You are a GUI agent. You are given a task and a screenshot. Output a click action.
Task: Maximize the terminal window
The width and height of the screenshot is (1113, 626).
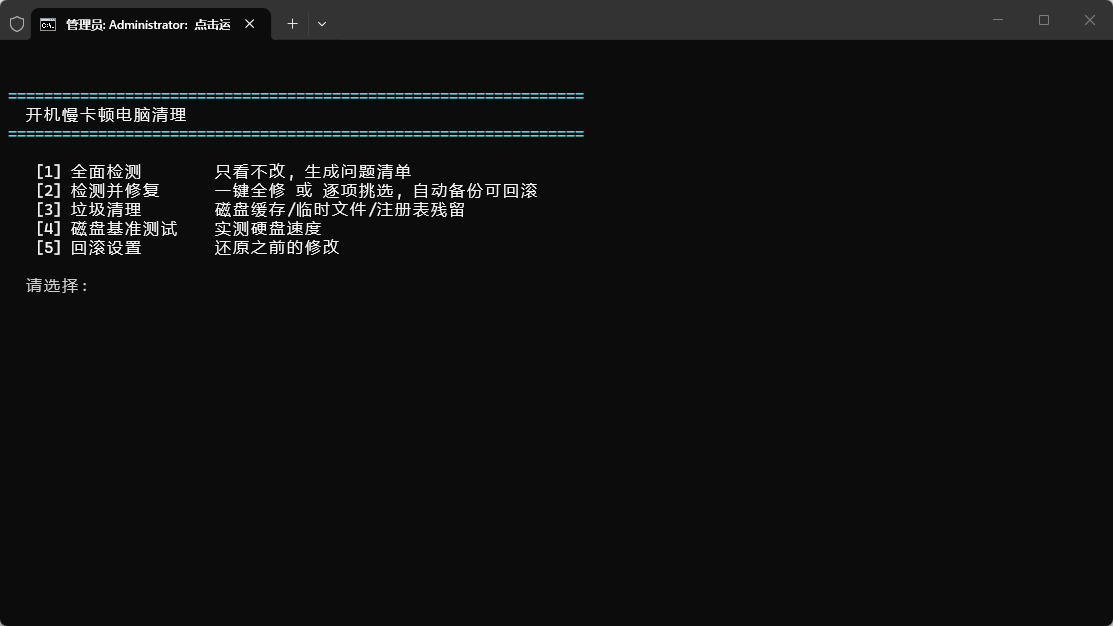click(x=1043, y=20)
